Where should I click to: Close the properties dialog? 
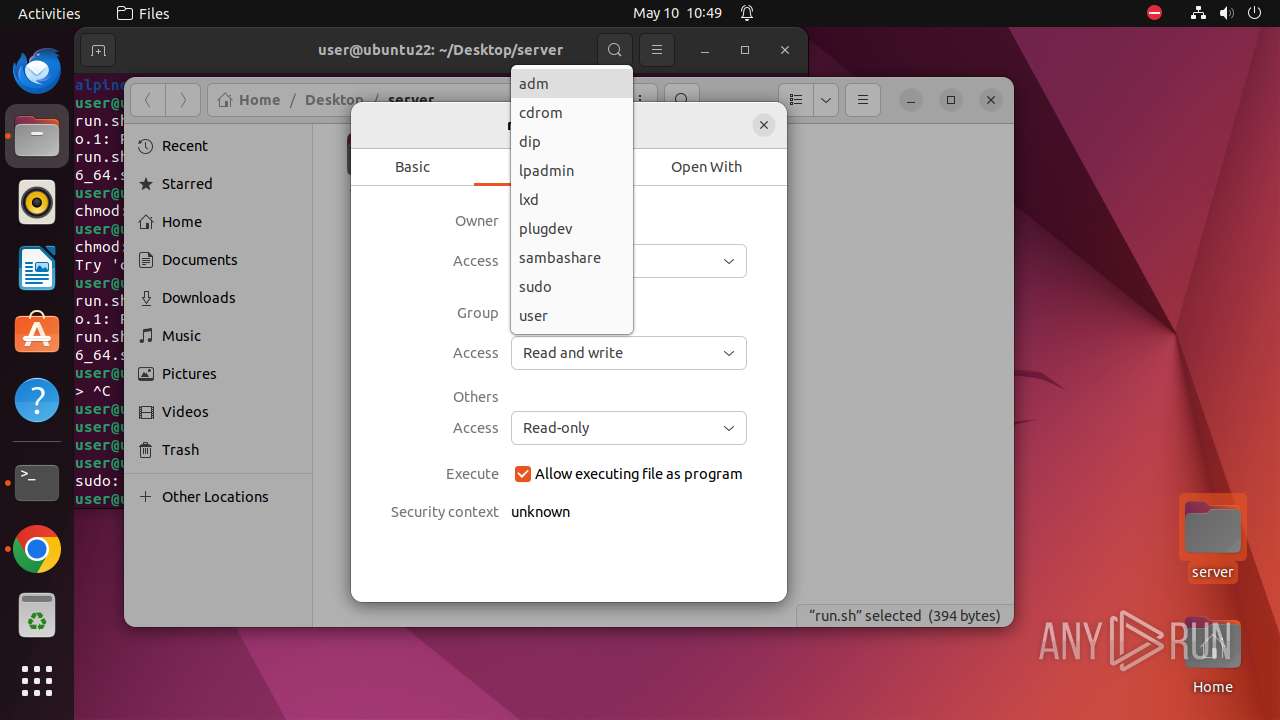point(764,125)
